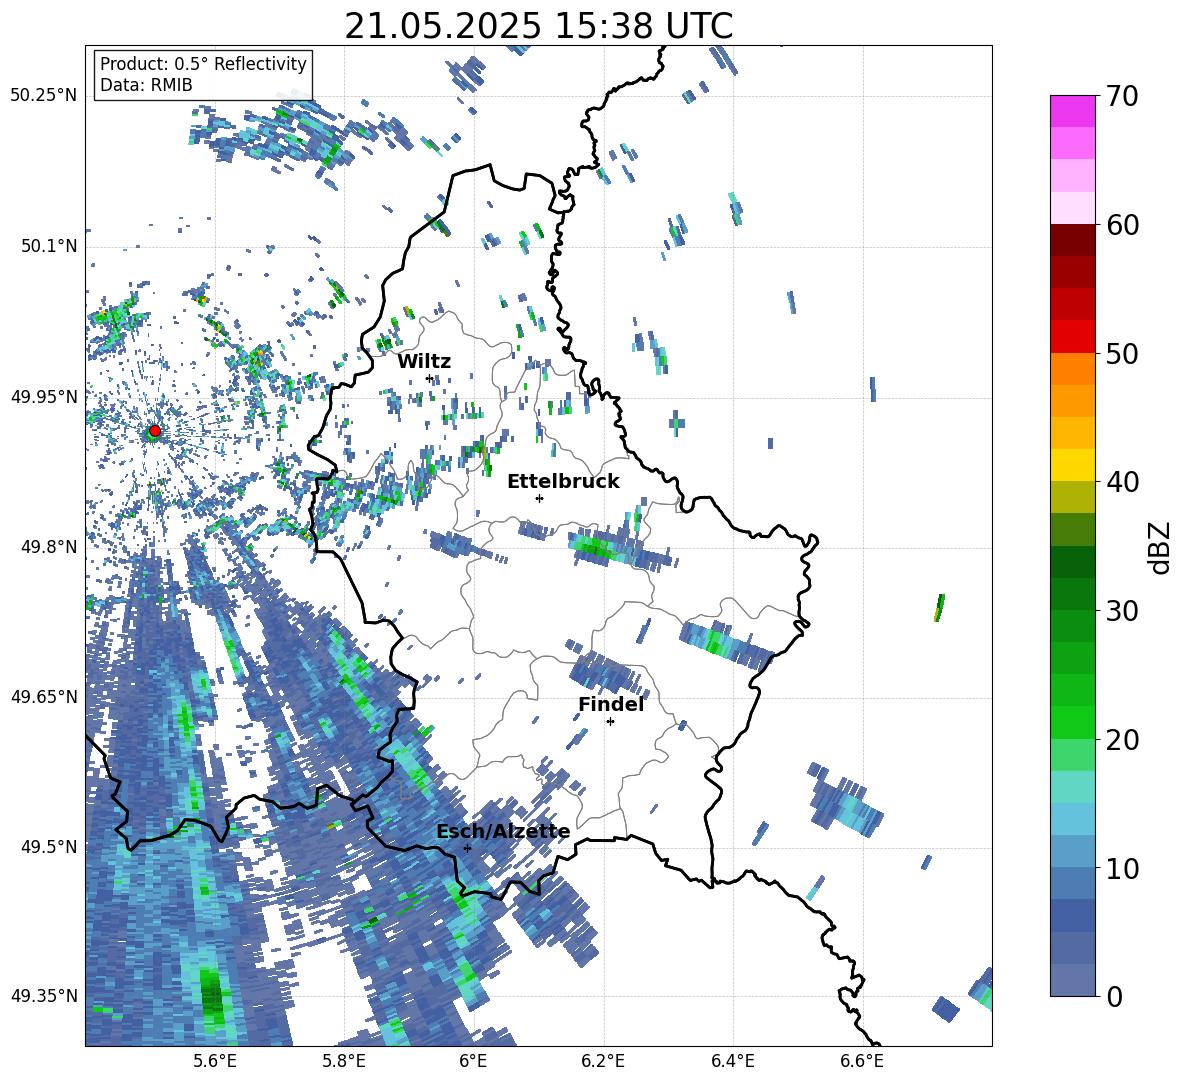Click the 50.25°N latitude label
Image resolution: width=1184 pixels, height=1081 pixels.
click(44, 96)
